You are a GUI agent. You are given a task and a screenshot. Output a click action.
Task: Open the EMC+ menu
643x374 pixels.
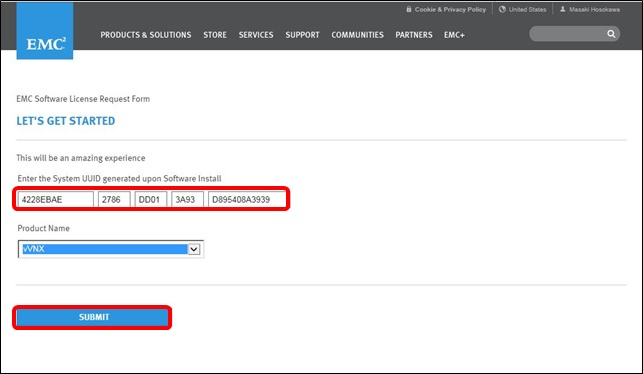tap(454, 35)
